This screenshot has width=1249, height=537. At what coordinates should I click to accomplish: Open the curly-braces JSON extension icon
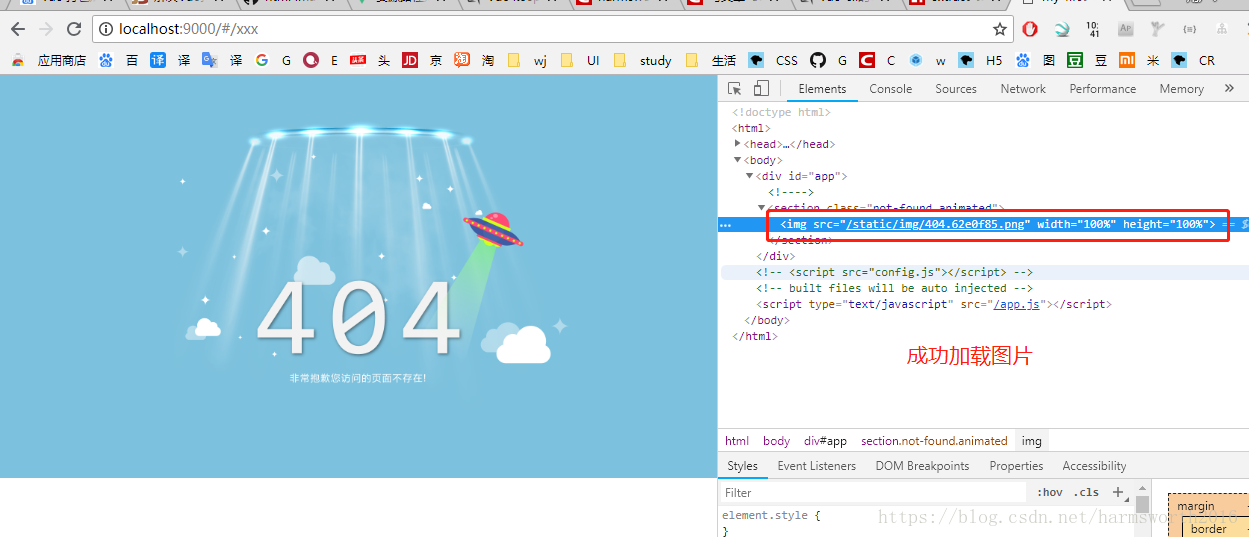click(x=1189, y=29)
